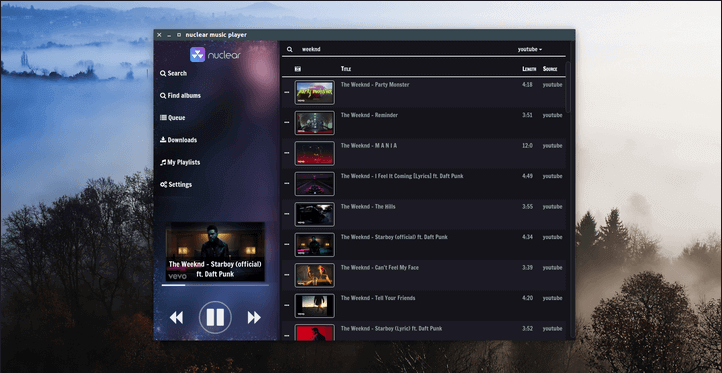
Task: Seek using the track progress bar
Action: click(x=215, y=286)
